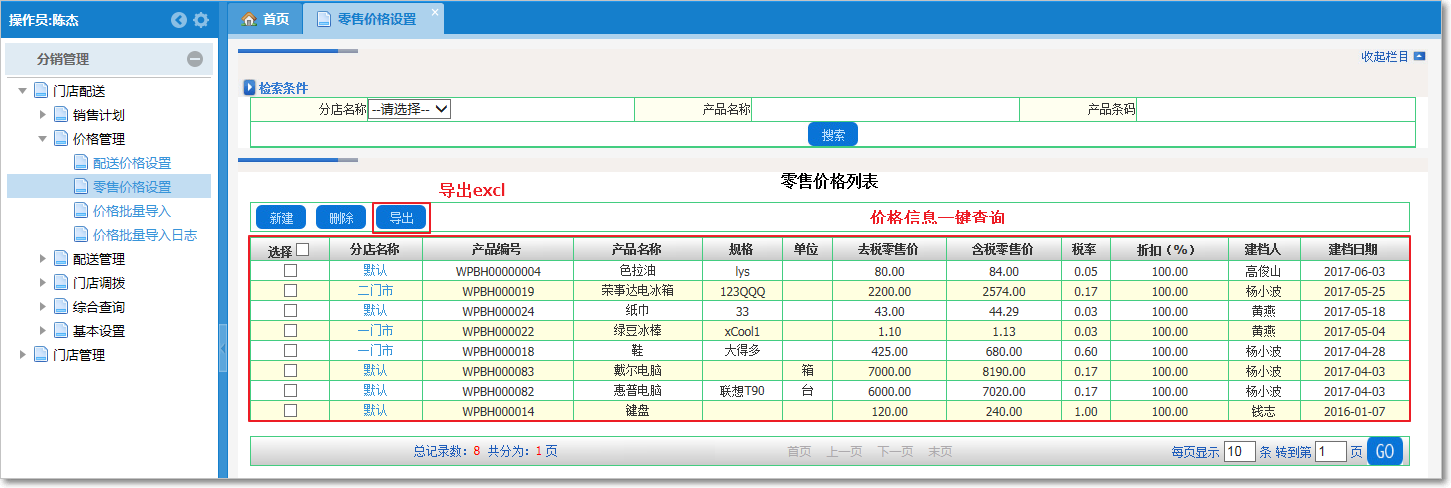
Task: Open 价格批量导入日志 in the sidebar
Action: click(145, 235)
